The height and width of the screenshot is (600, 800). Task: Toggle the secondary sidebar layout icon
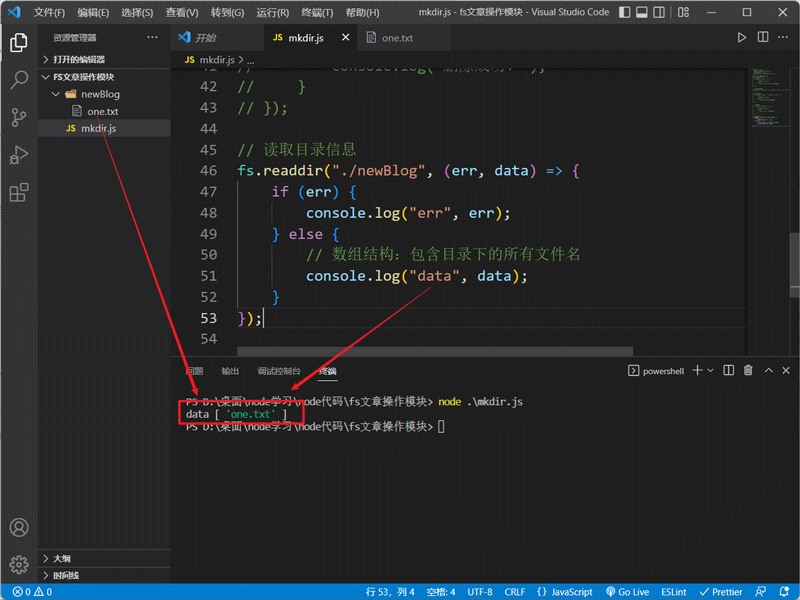(659, 12)
